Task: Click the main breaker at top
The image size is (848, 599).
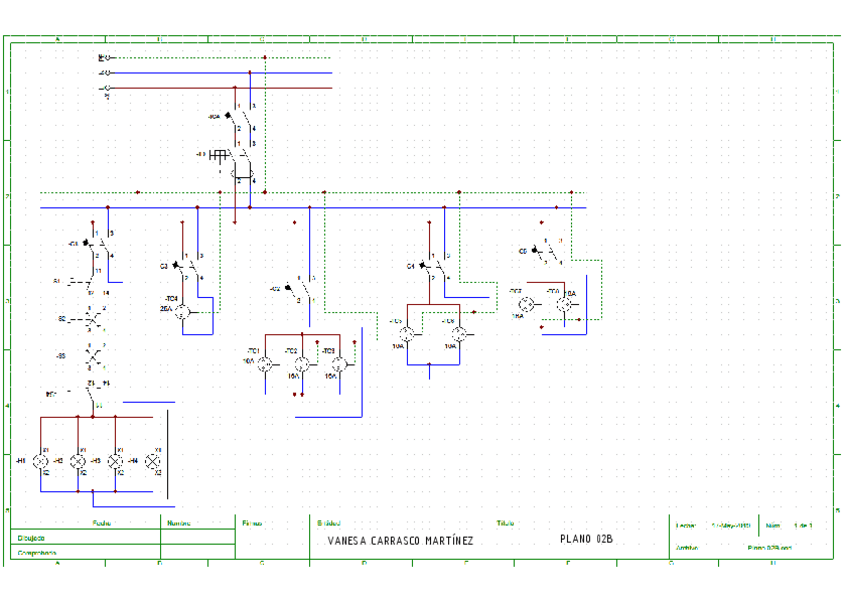Action: tap(238, 121)
